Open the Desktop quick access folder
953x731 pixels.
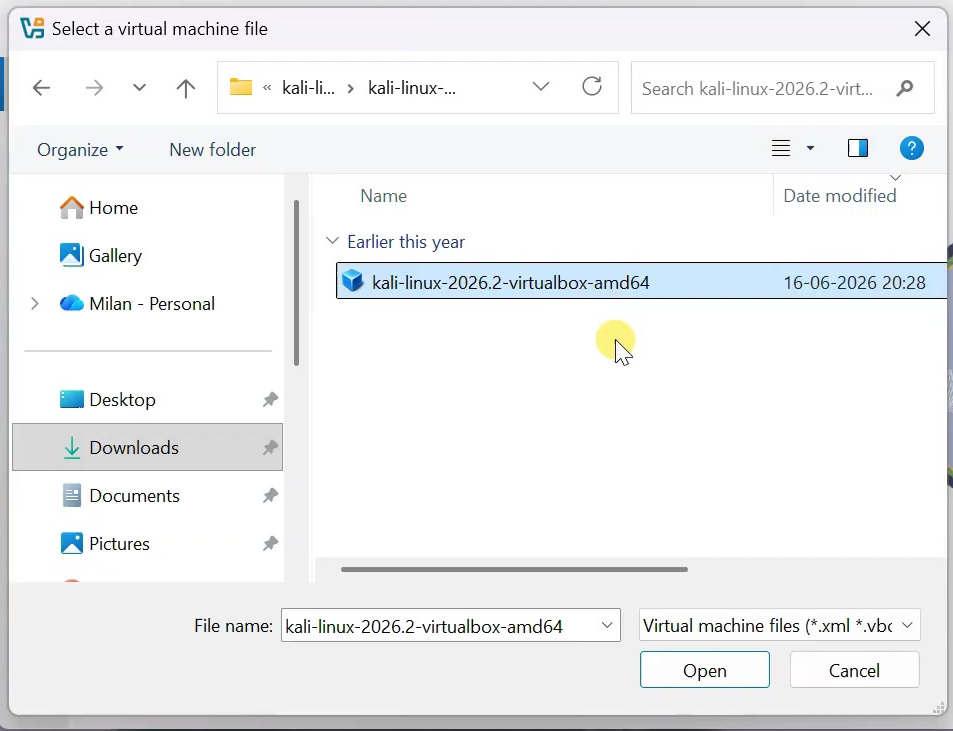[122, 400]
